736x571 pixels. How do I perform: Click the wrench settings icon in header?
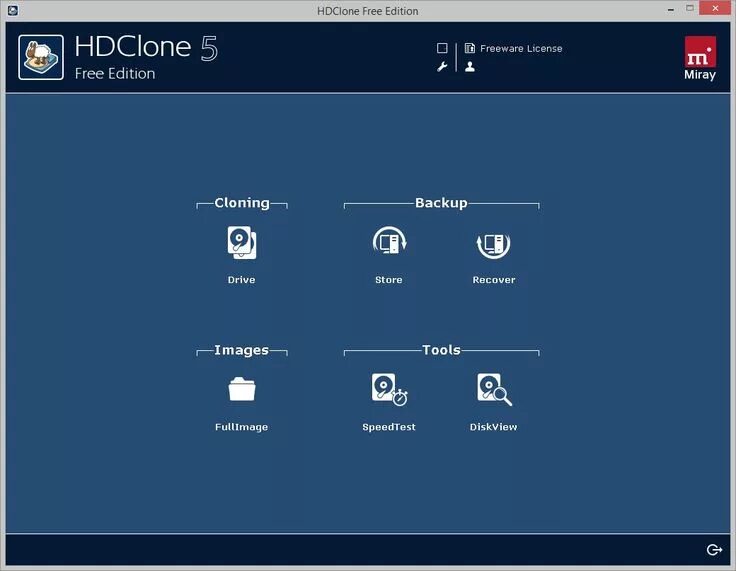pos(442,67)
